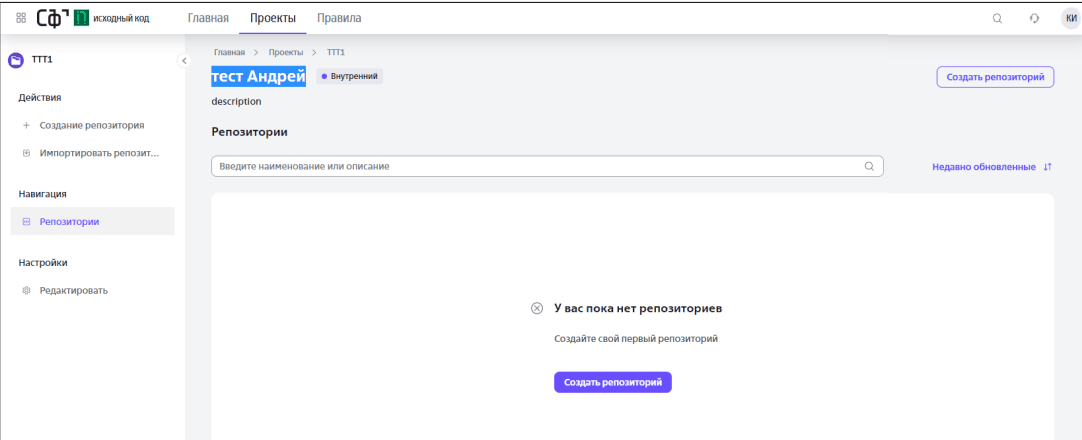The image size is (1082, 440).
Task: Open the КИ user avatar menu
Action: coord(1071,18)
